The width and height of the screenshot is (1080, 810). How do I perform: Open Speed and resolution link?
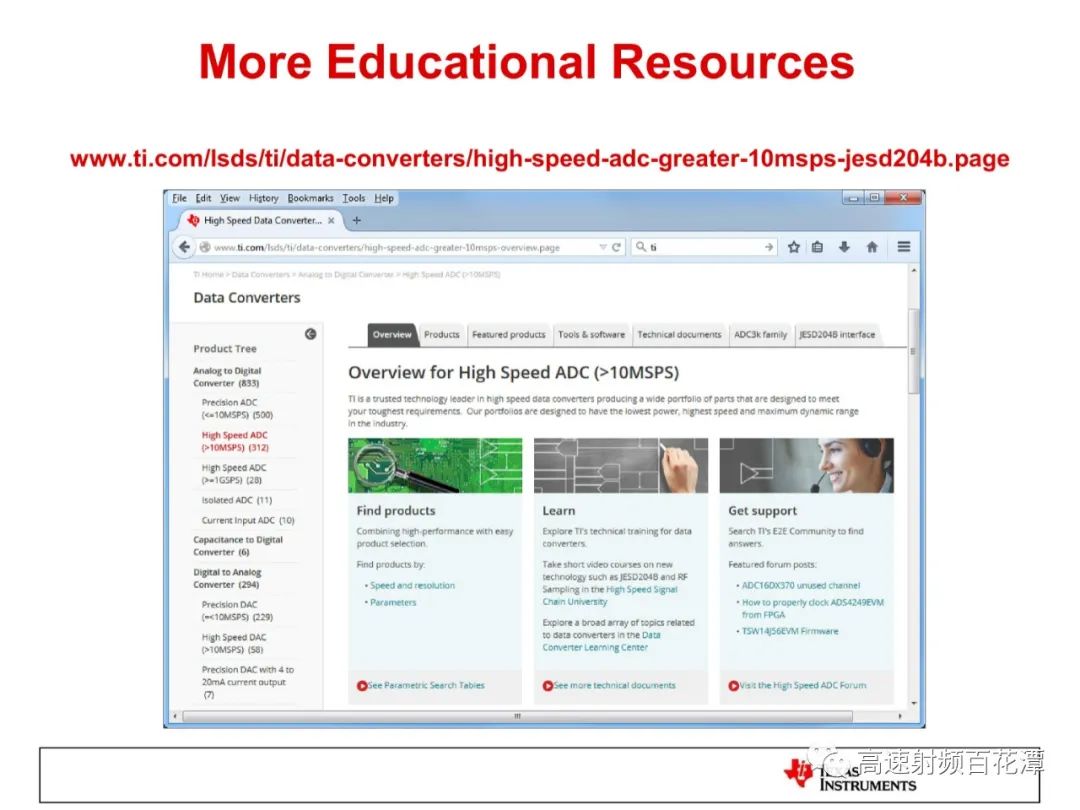coord(413,585)
